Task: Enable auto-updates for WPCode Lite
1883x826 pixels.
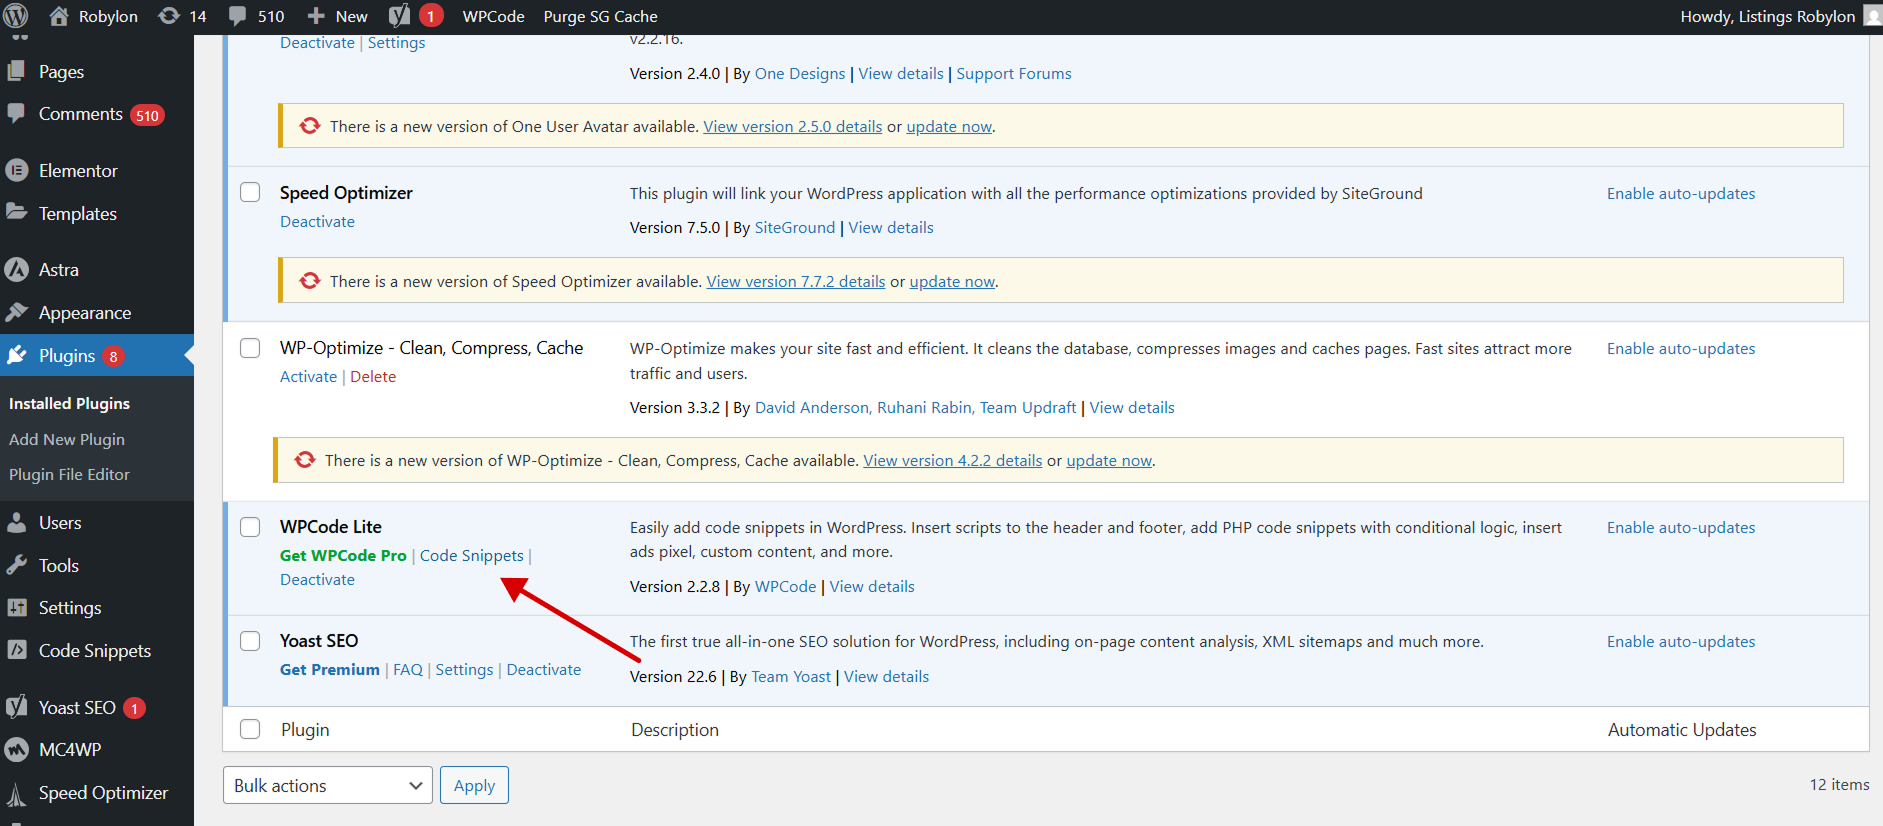Action: [x=1681, y=527]
